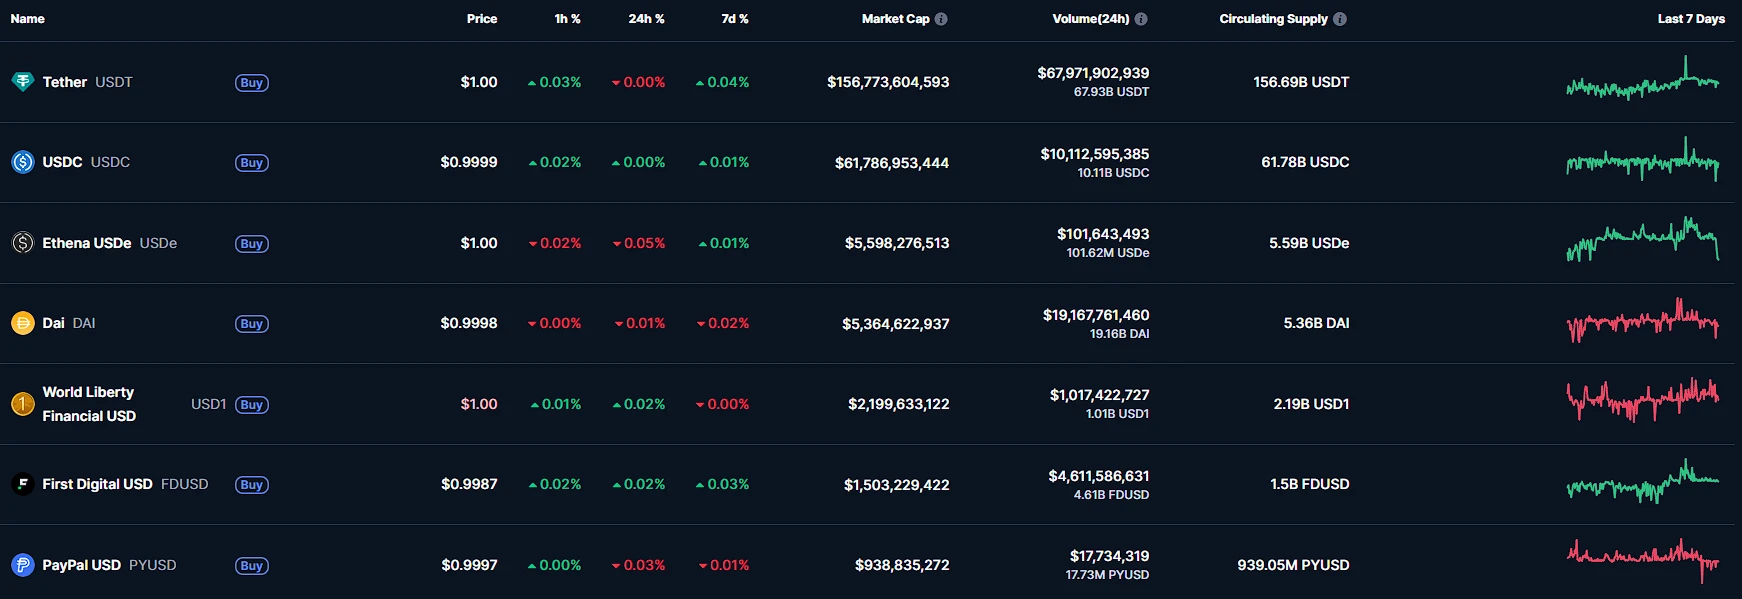The width and height of the screenshot is (1742, 599).
Task: Click the Buy button for USDC
Action: click(x=252, y=163)
